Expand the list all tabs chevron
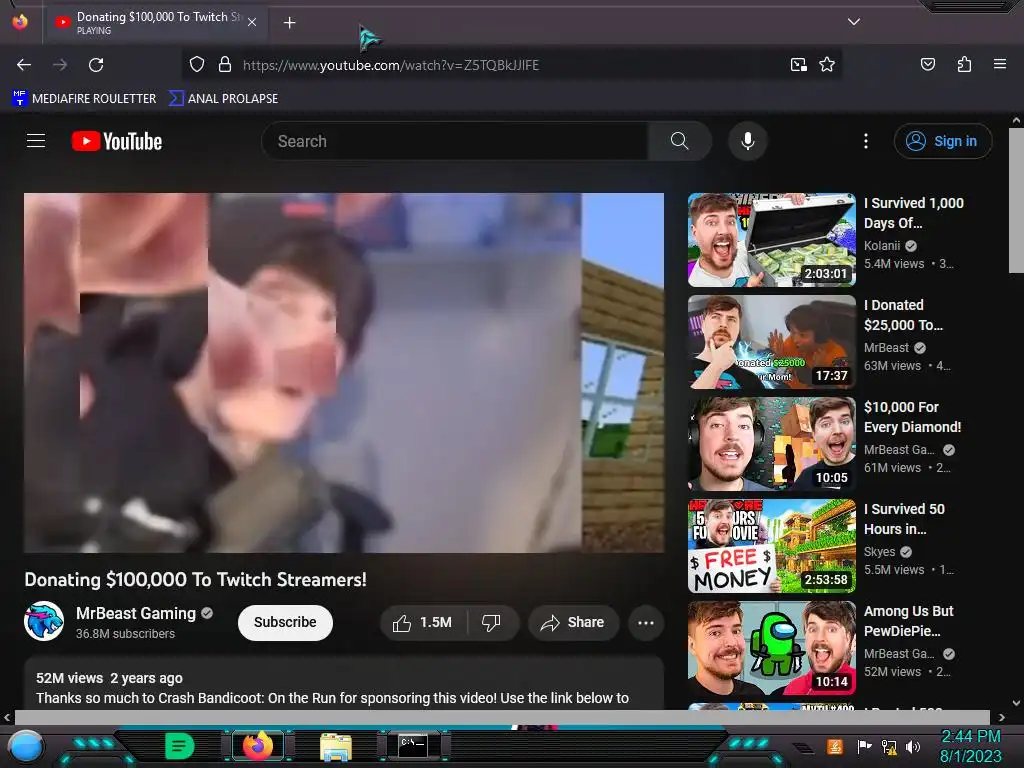 (854, 22)
